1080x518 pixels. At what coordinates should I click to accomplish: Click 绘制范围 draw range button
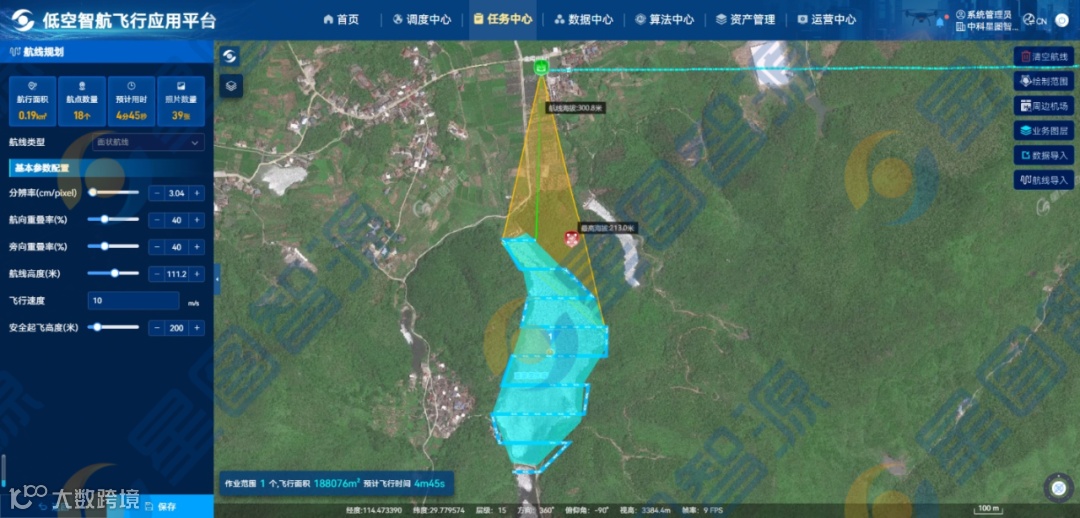[1044, 81]
